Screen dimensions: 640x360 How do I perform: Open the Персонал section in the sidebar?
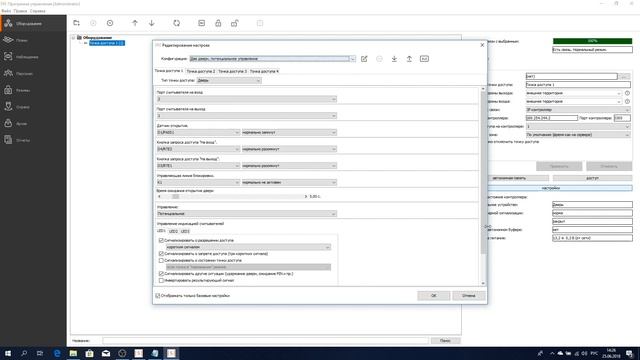33,73
